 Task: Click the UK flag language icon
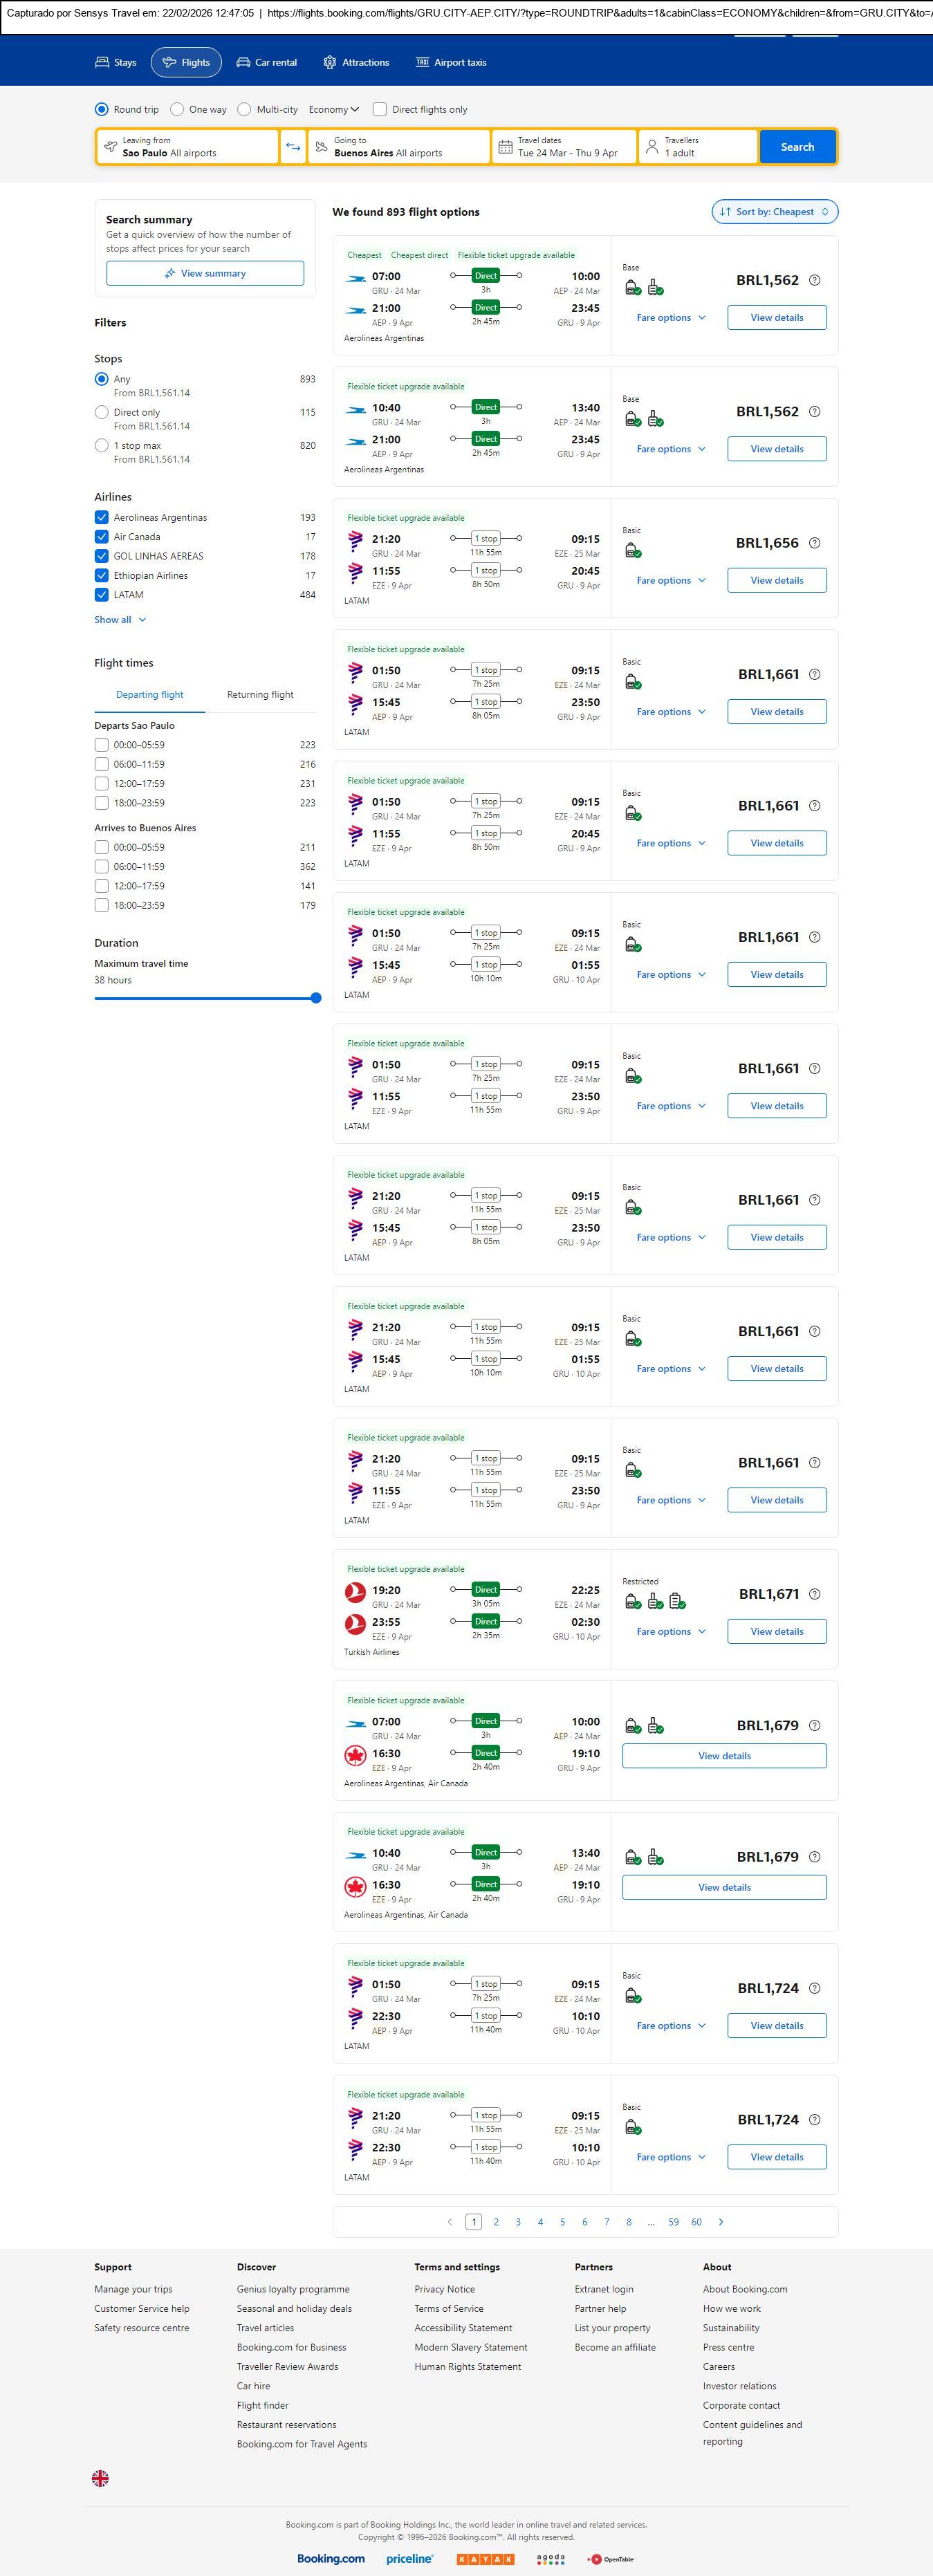click(100, 2477)
